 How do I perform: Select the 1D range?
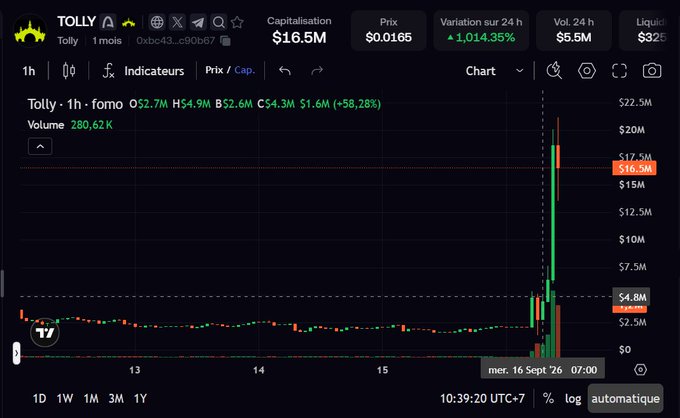[x=39, y=398]
